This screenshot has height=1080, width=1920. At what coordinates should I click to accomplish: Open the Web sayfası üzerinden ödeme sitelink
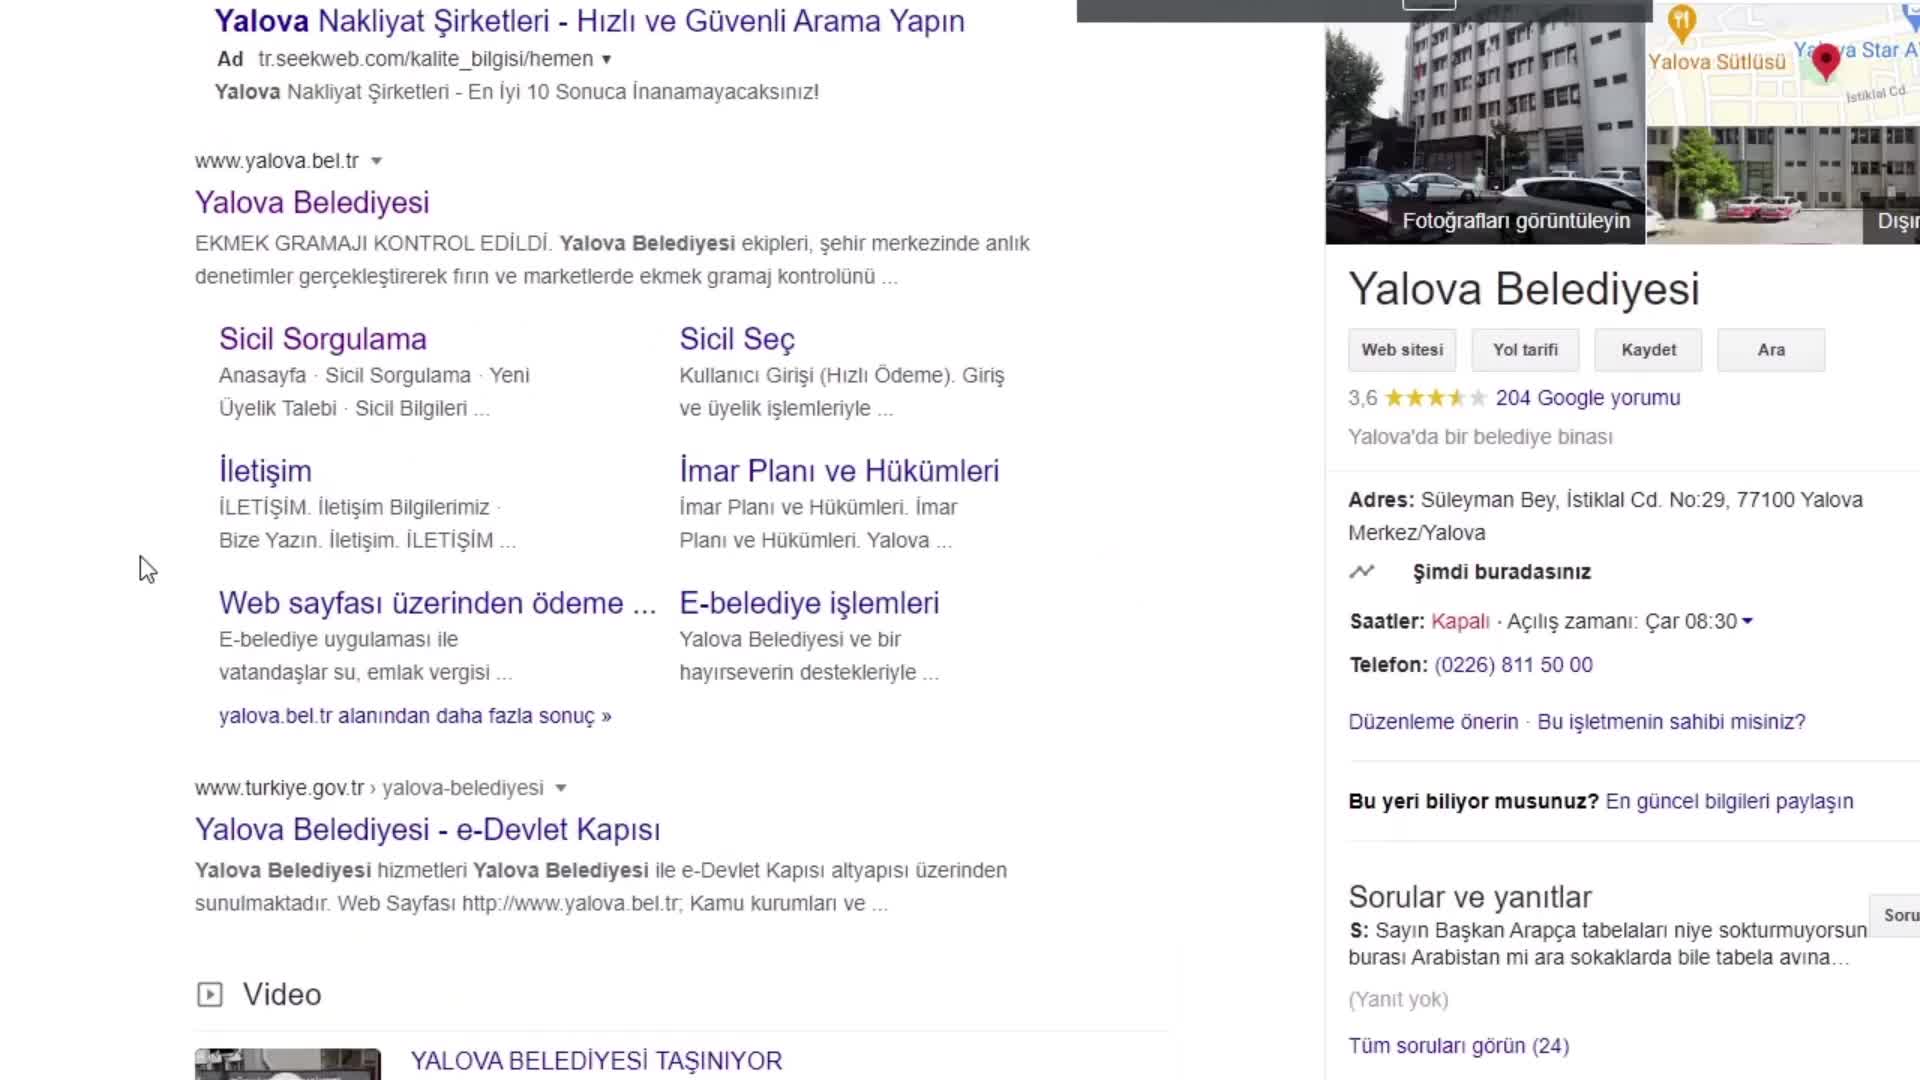click(x=437, y=603)
